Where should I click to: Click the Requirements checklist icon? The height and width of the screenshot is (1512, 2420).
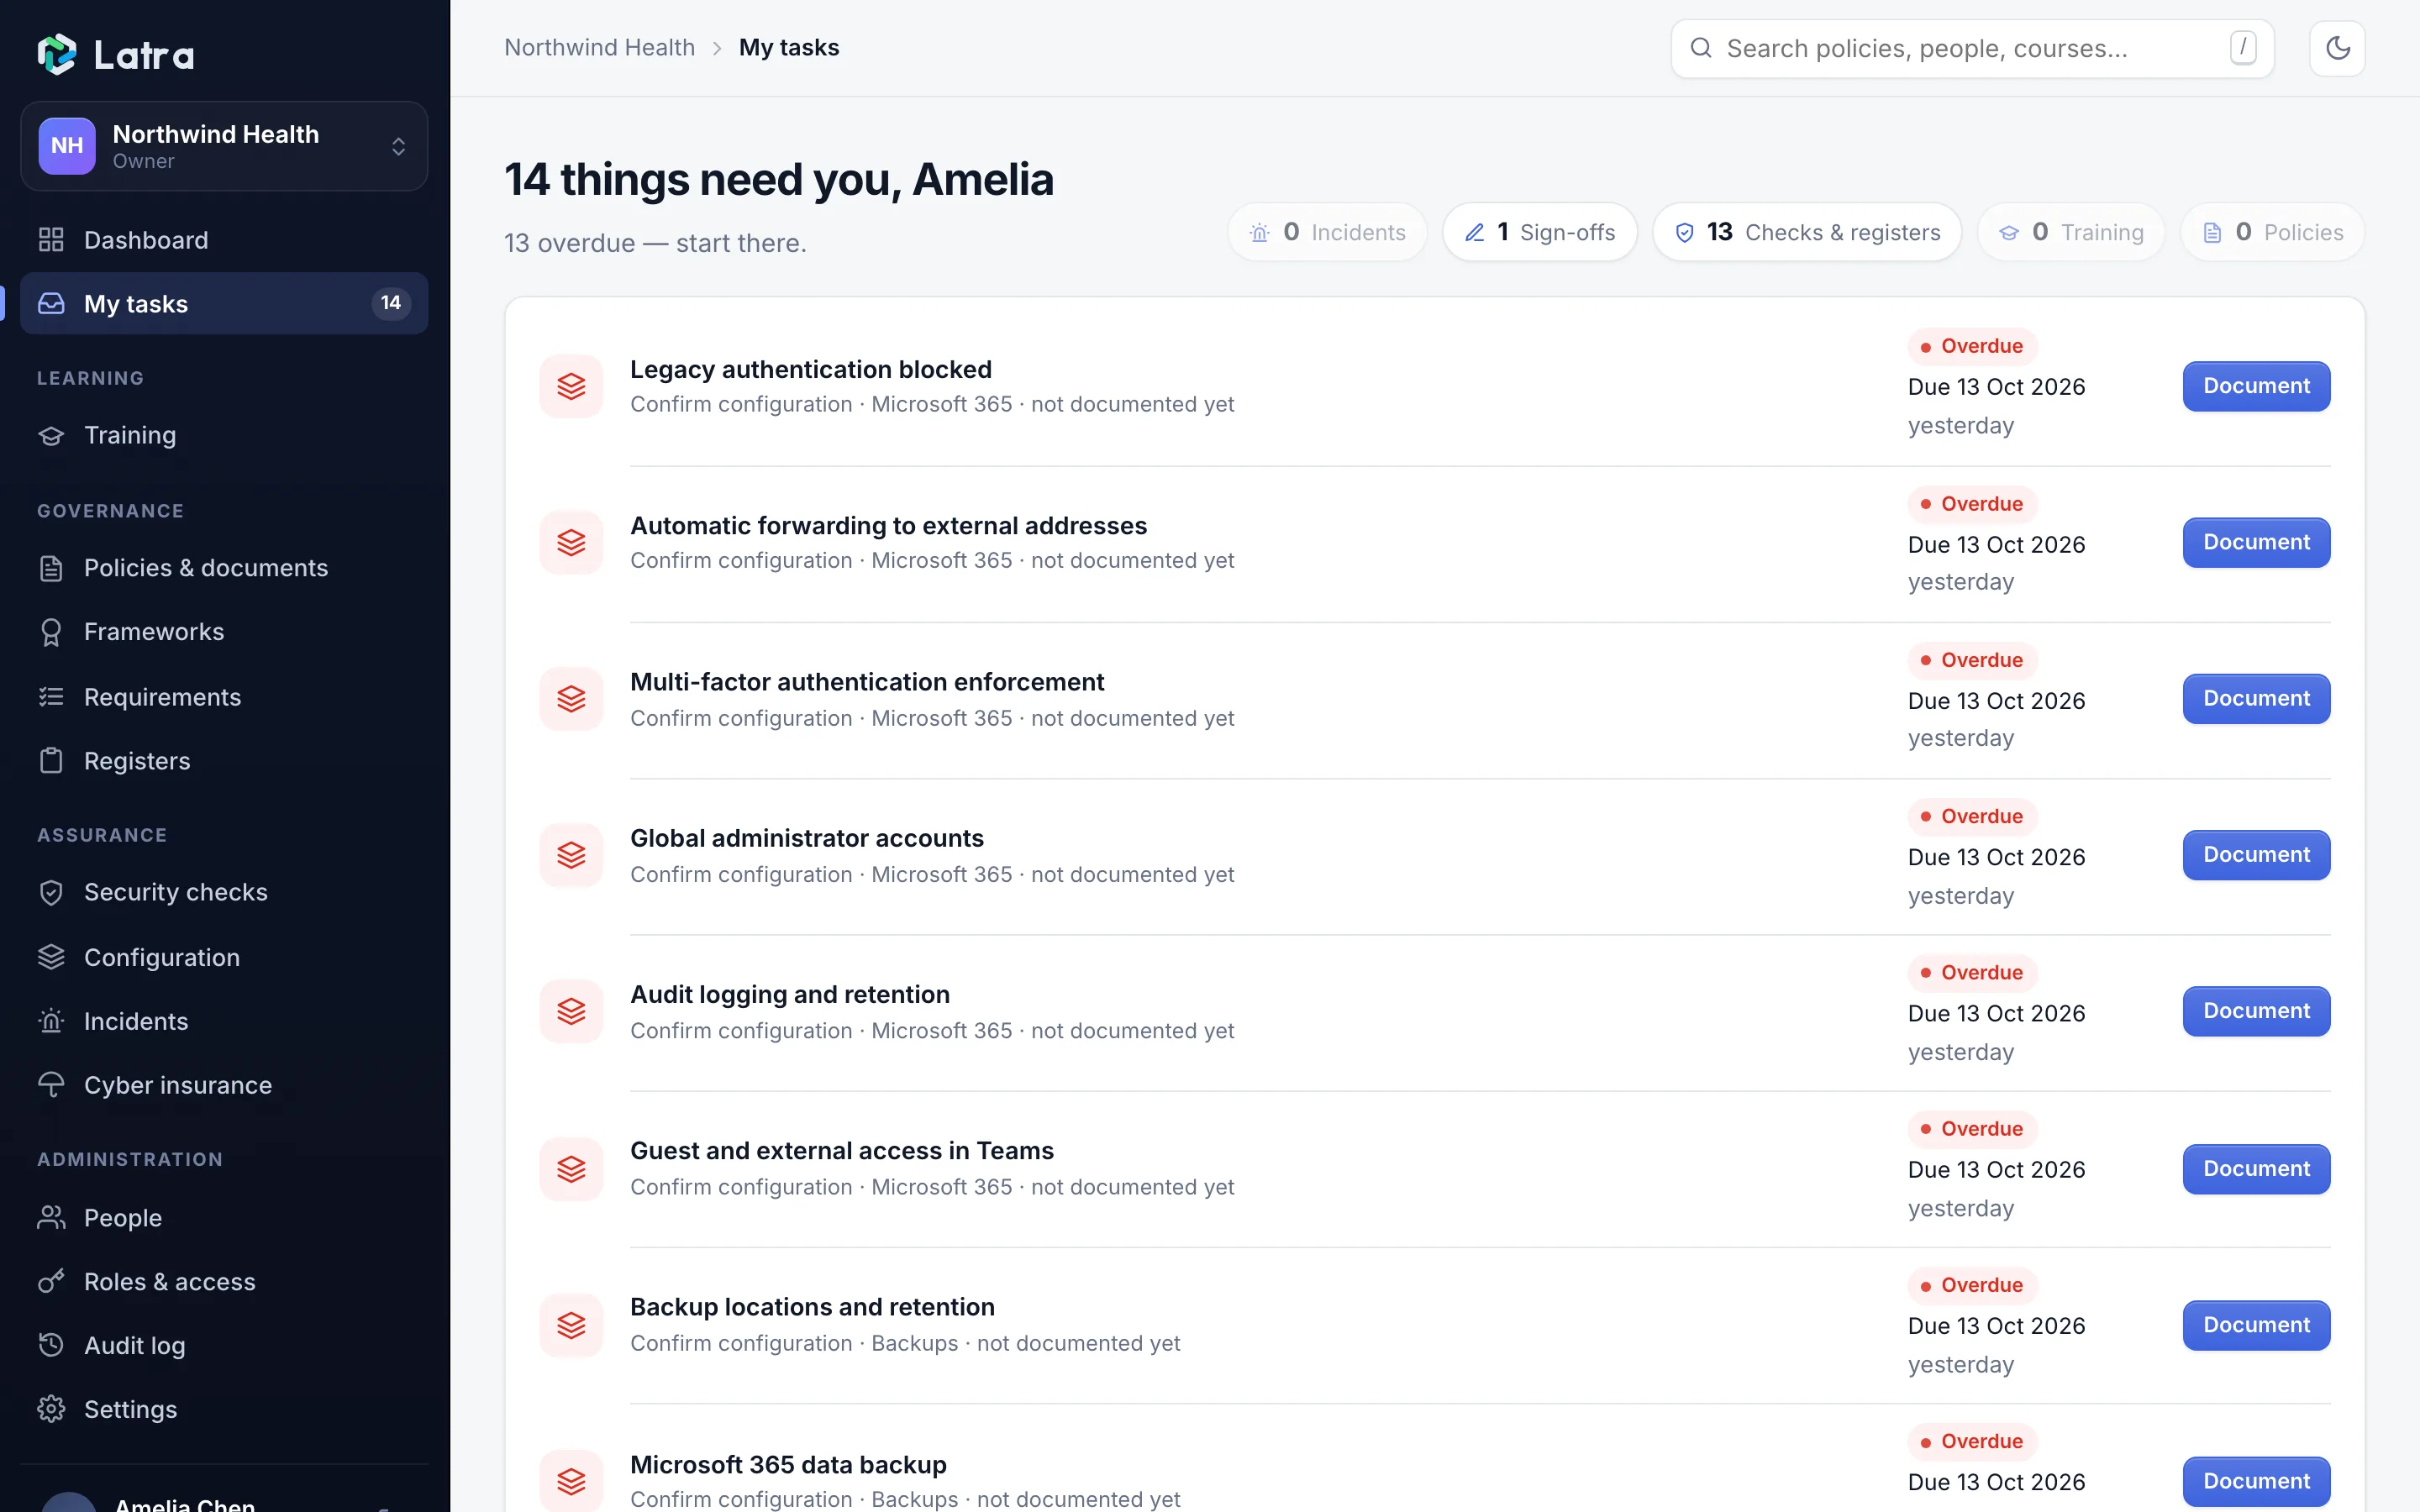[x=51, y=697]
